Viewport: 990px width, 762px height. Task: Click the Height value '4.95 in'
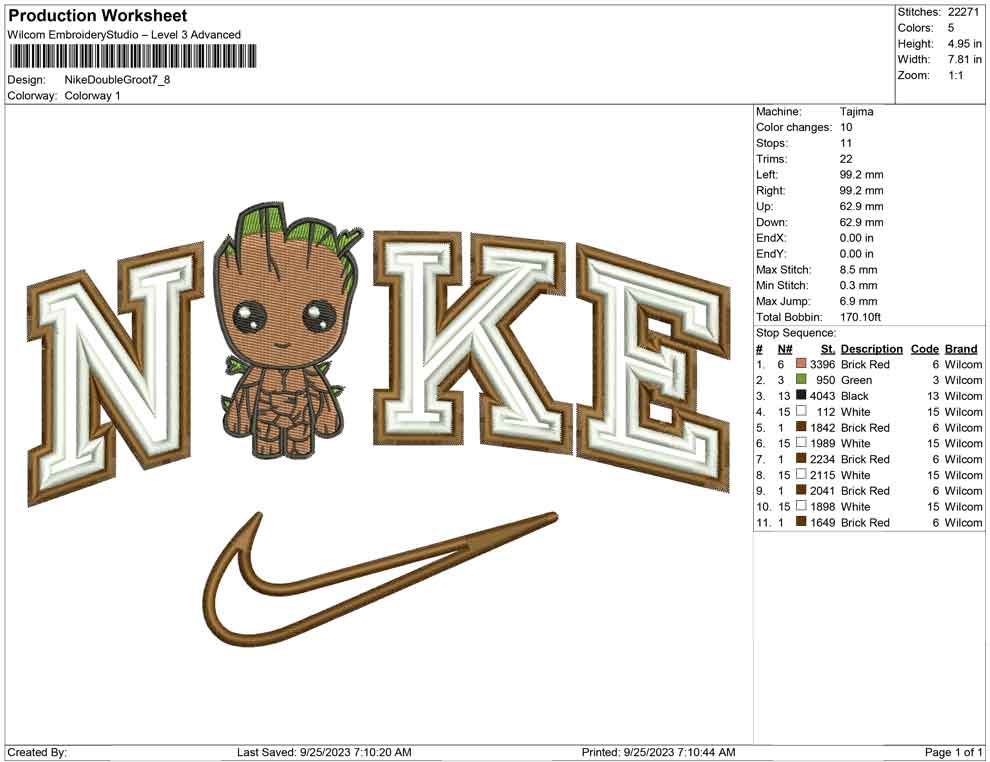pyautogui.click(x=965, y=44)
